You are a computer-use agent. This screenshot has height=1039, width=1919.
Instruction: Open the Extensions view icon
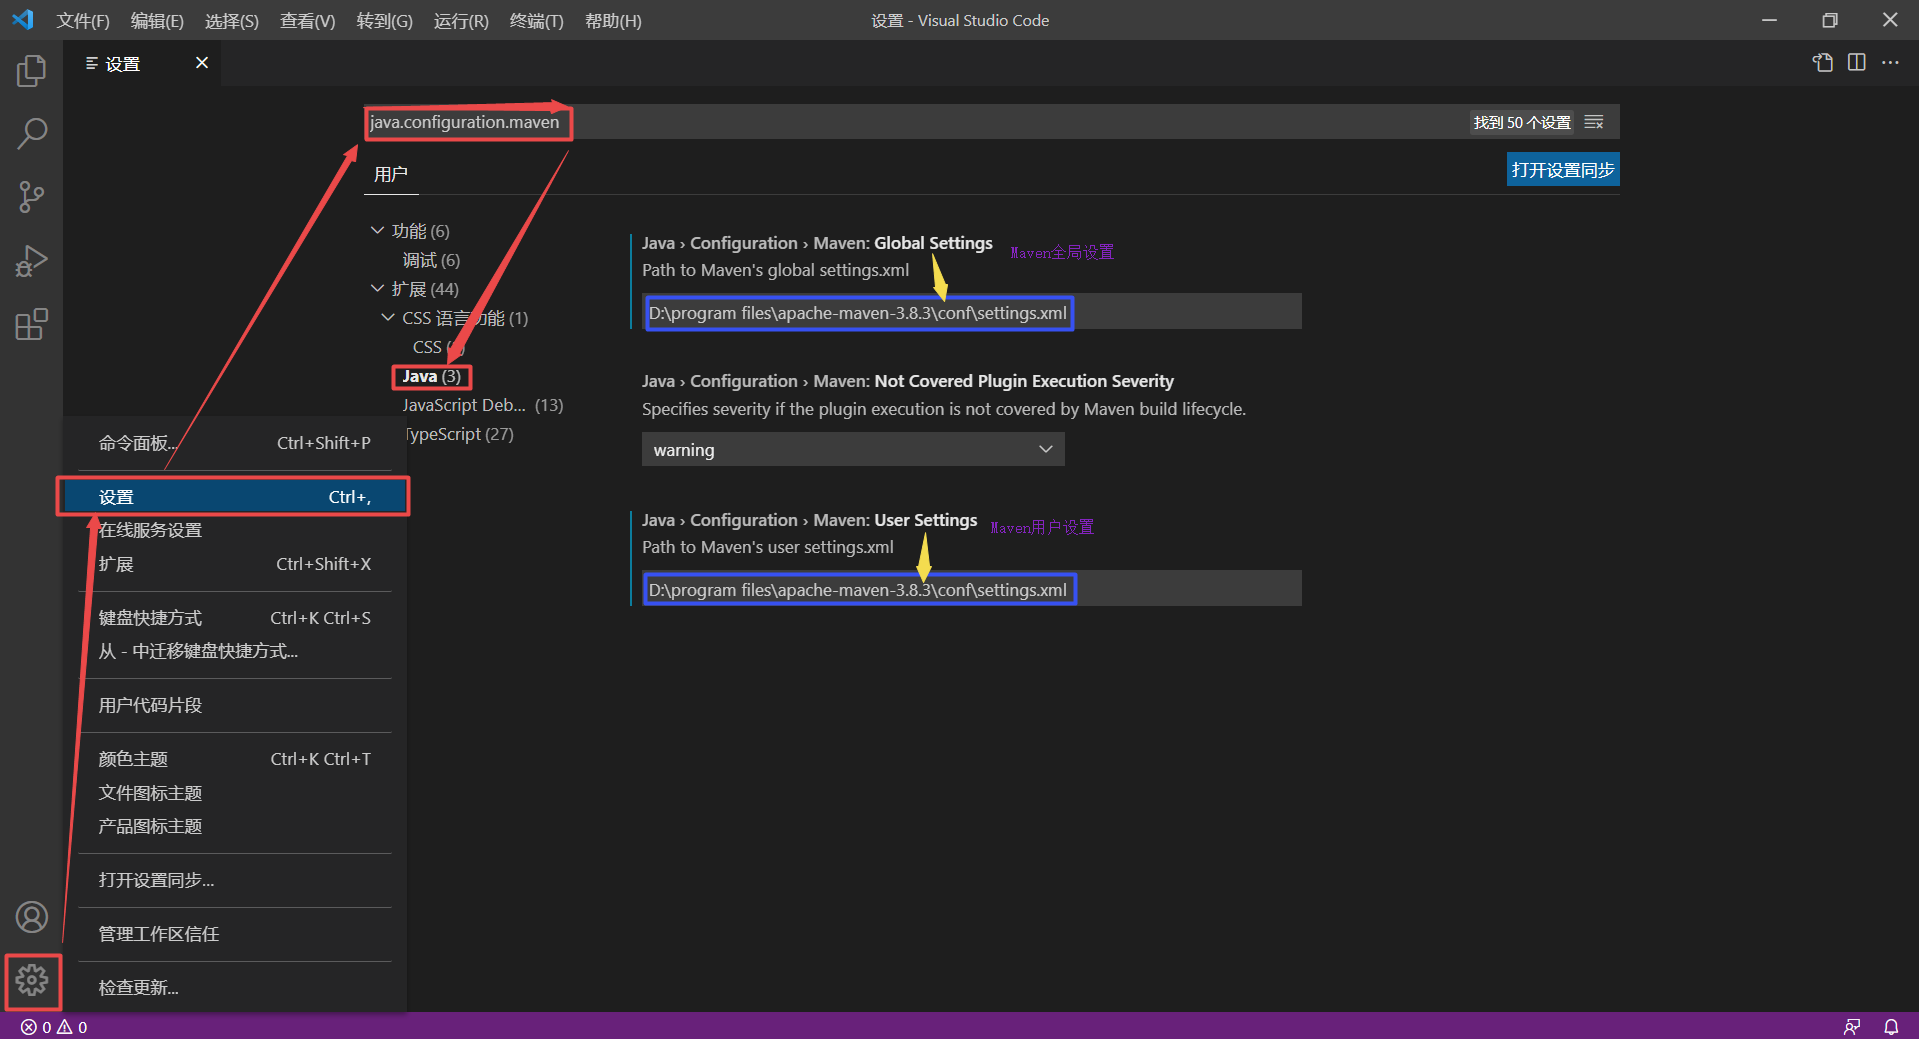31,324
